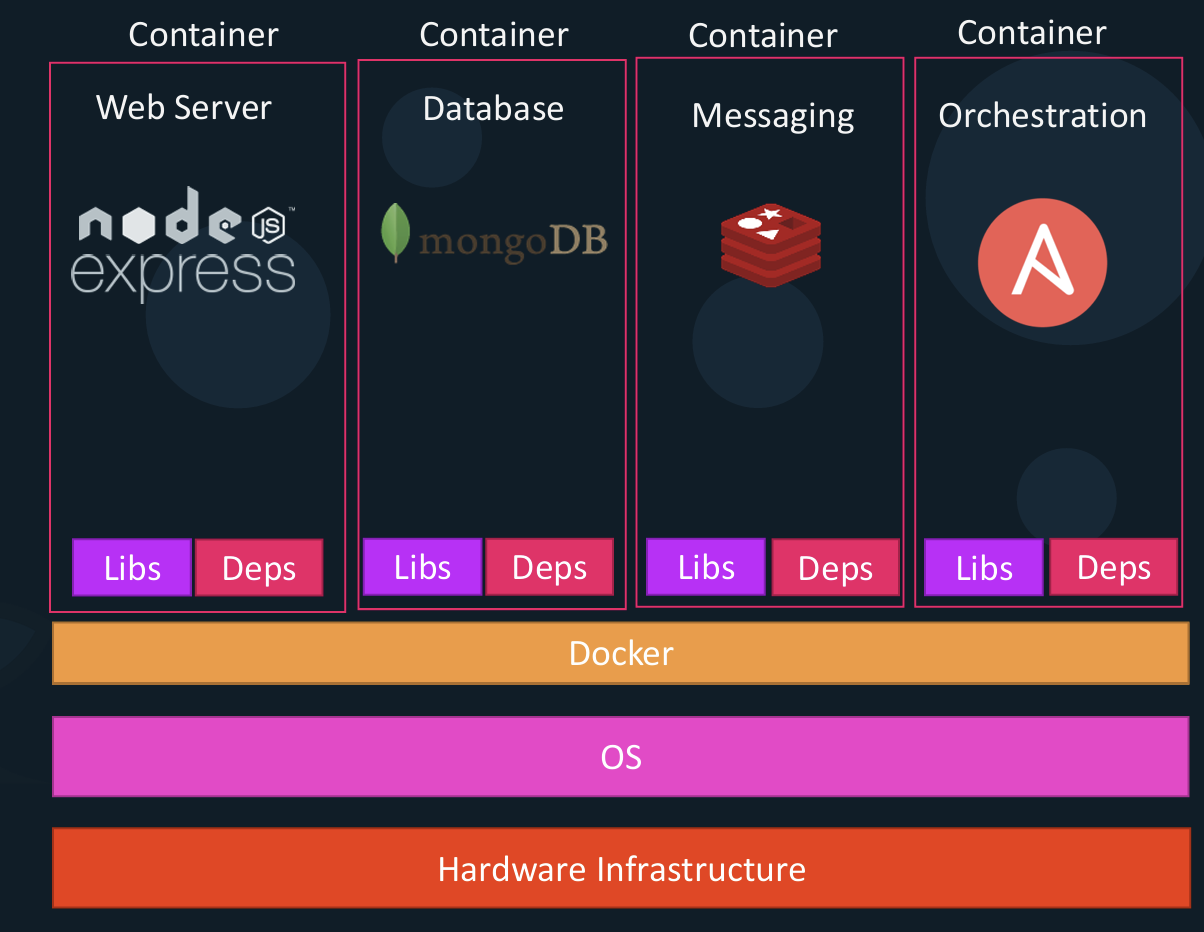Click Deps box in Messaging container
Screen dimensions: 1204x932
(835, 568)
